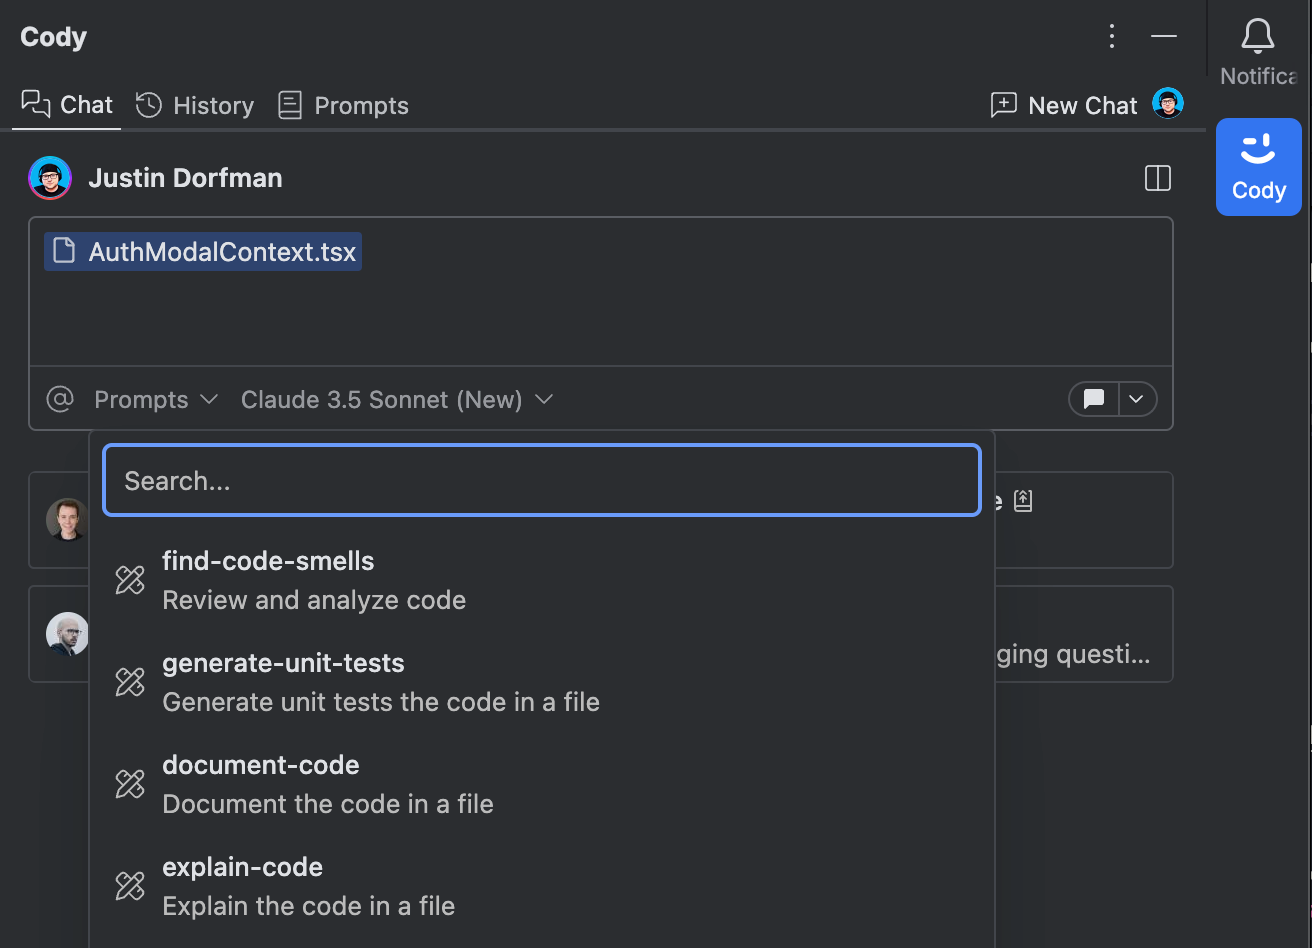Open the account avatar menu next to New Chat
1312x948 pixels.
pyautogui.click(x=1168, y=103)
